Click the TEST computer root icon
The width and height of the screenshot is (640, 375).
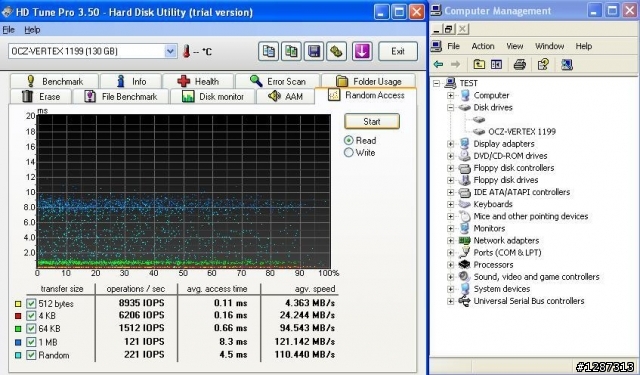pos(451,83)
